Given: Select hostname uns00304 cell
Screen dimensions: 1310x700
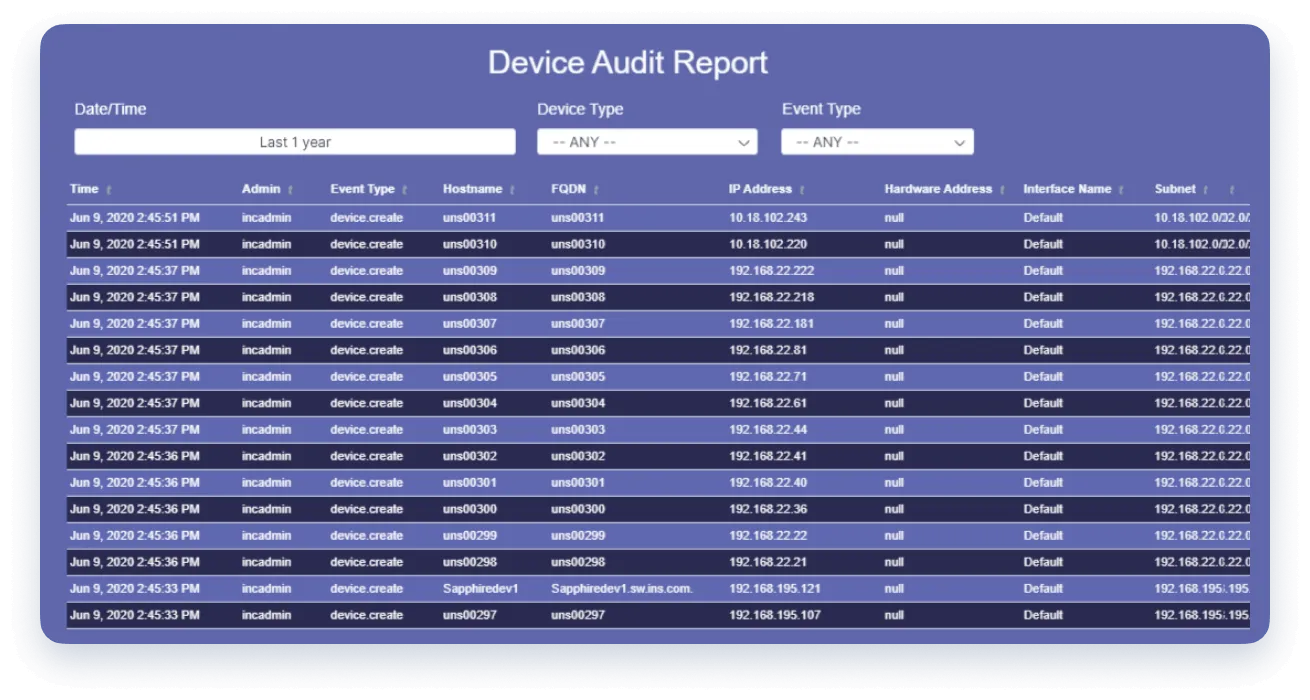Looking at the screenshot, I should click(x=470, y=403).
